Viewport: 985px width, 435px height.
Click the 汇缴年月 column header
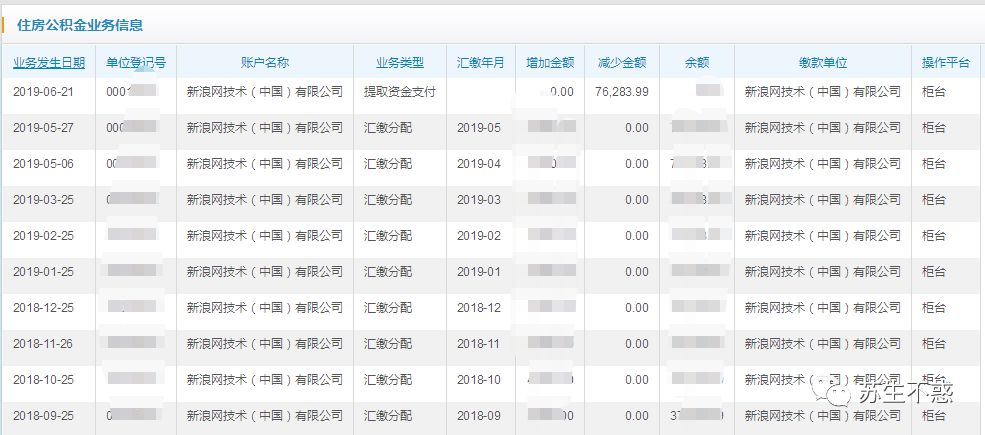481,63
